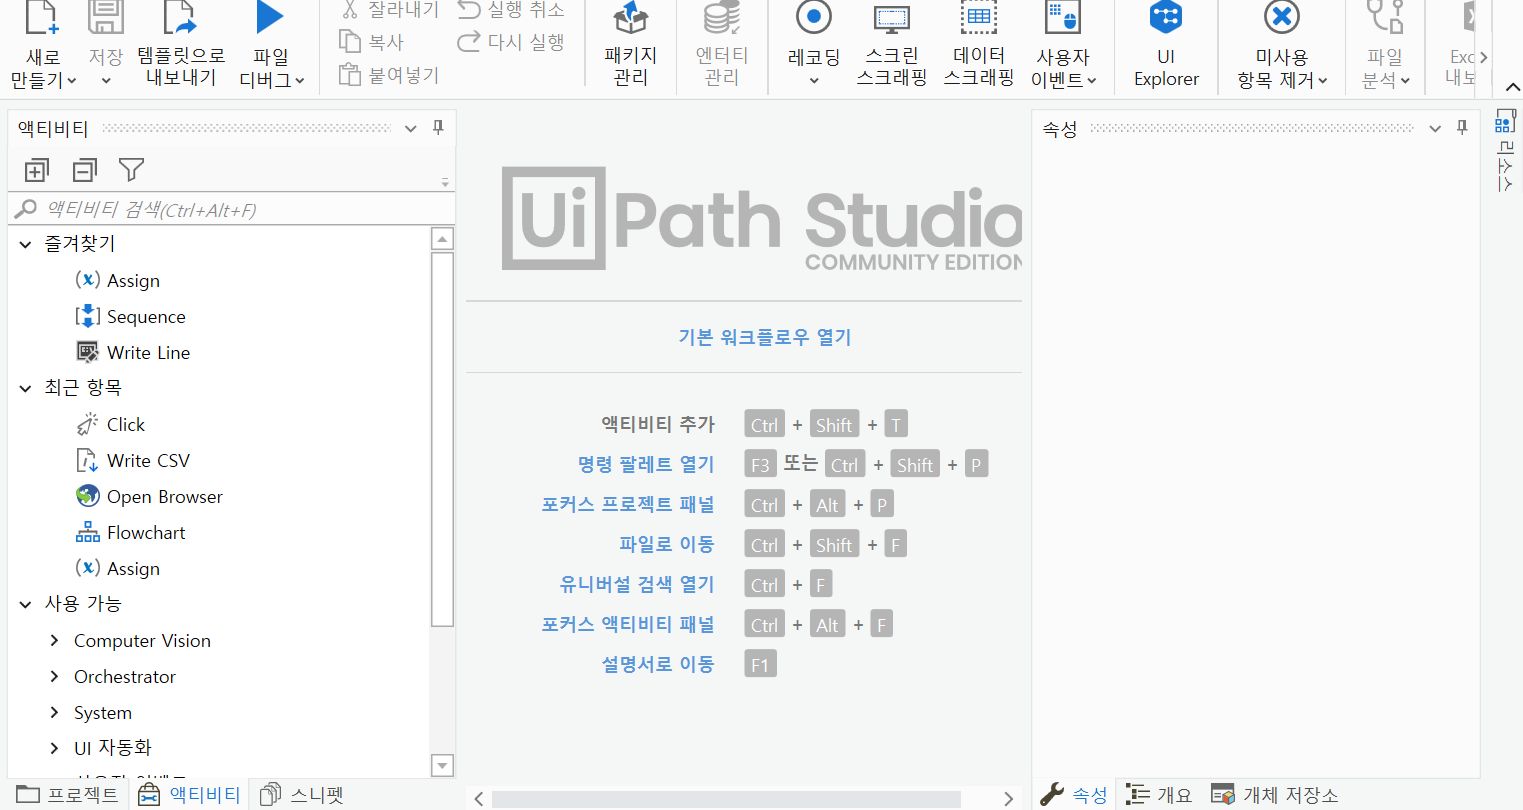Switch to the Activities (액티비티) tab
The width and height of the screenshot is (1523, 810).
(189, 795)
